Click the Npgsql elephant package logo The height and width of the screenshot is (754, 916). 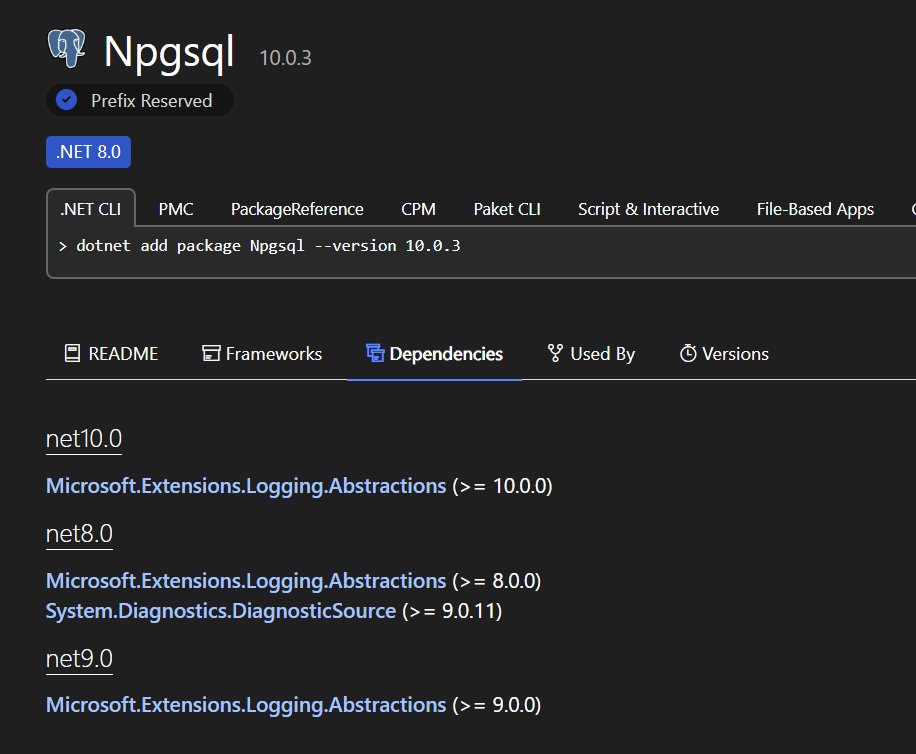[x=67, y=48]
